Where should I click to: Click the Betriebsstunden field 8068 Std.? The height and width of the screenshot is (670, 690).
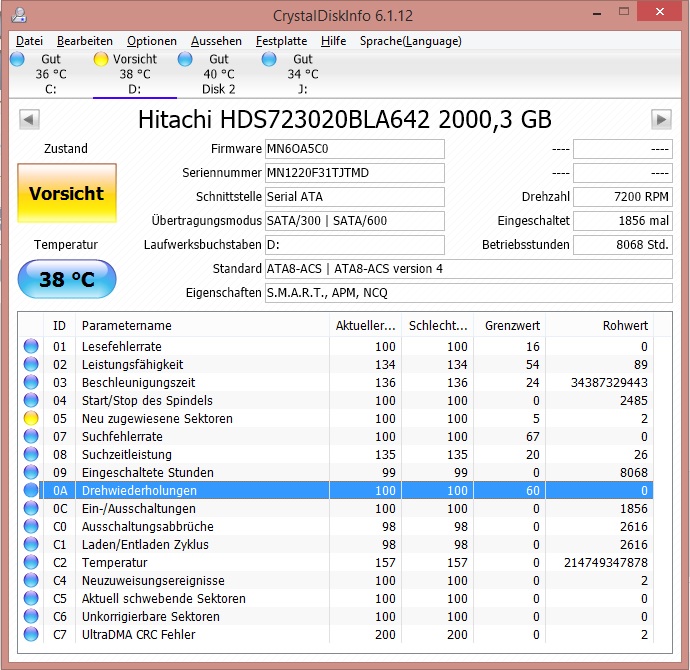point(623,245)
